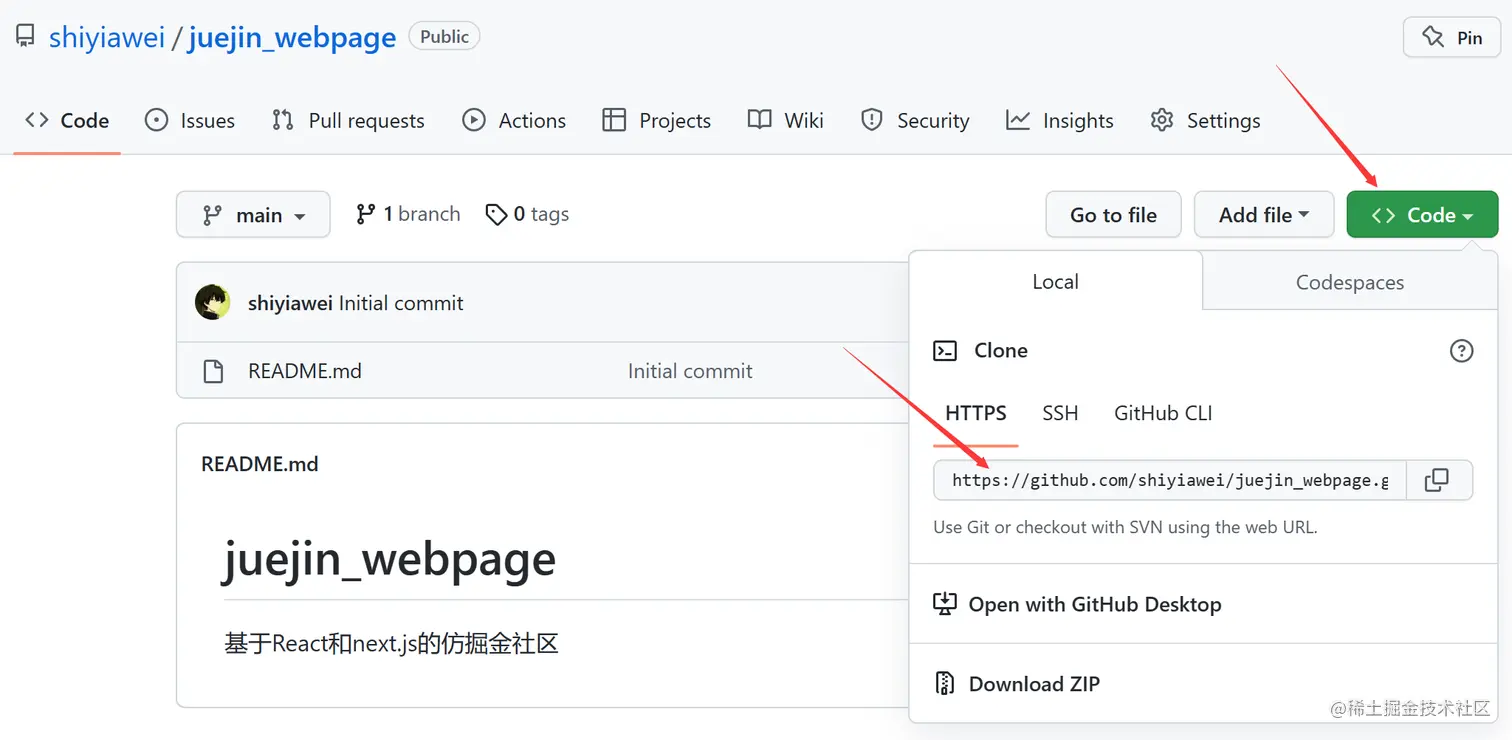Click the README.md header above the preview
This screenshot has width=1512, height=740.
point(260,464)
